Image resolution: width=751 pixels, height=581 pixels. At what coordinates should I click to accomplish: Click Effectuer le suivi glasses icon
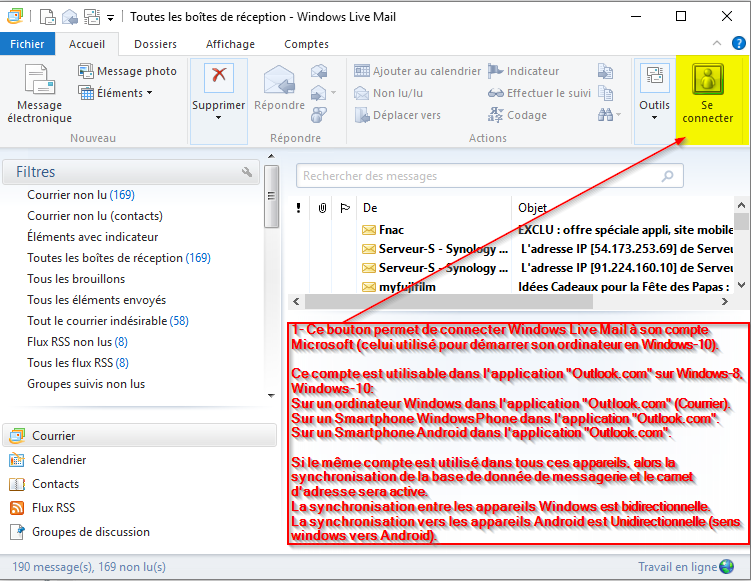[x=496, y=93]
